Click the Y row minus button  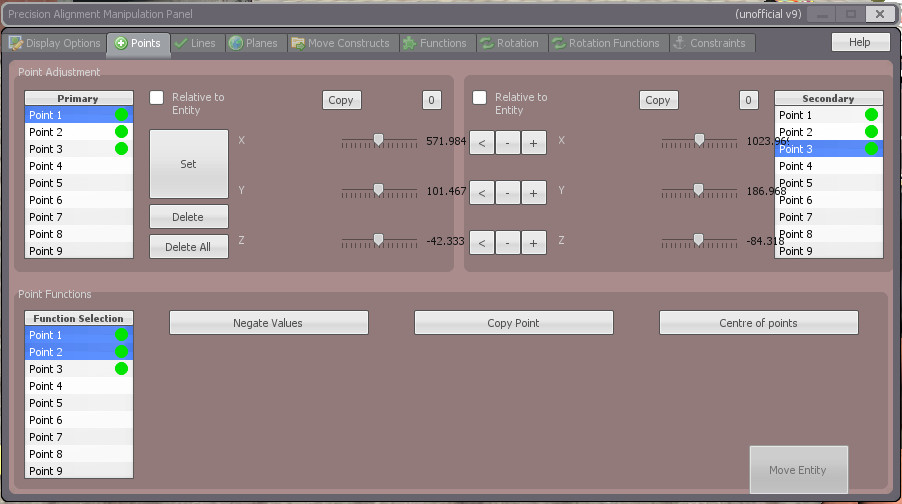tap(507, 193)
